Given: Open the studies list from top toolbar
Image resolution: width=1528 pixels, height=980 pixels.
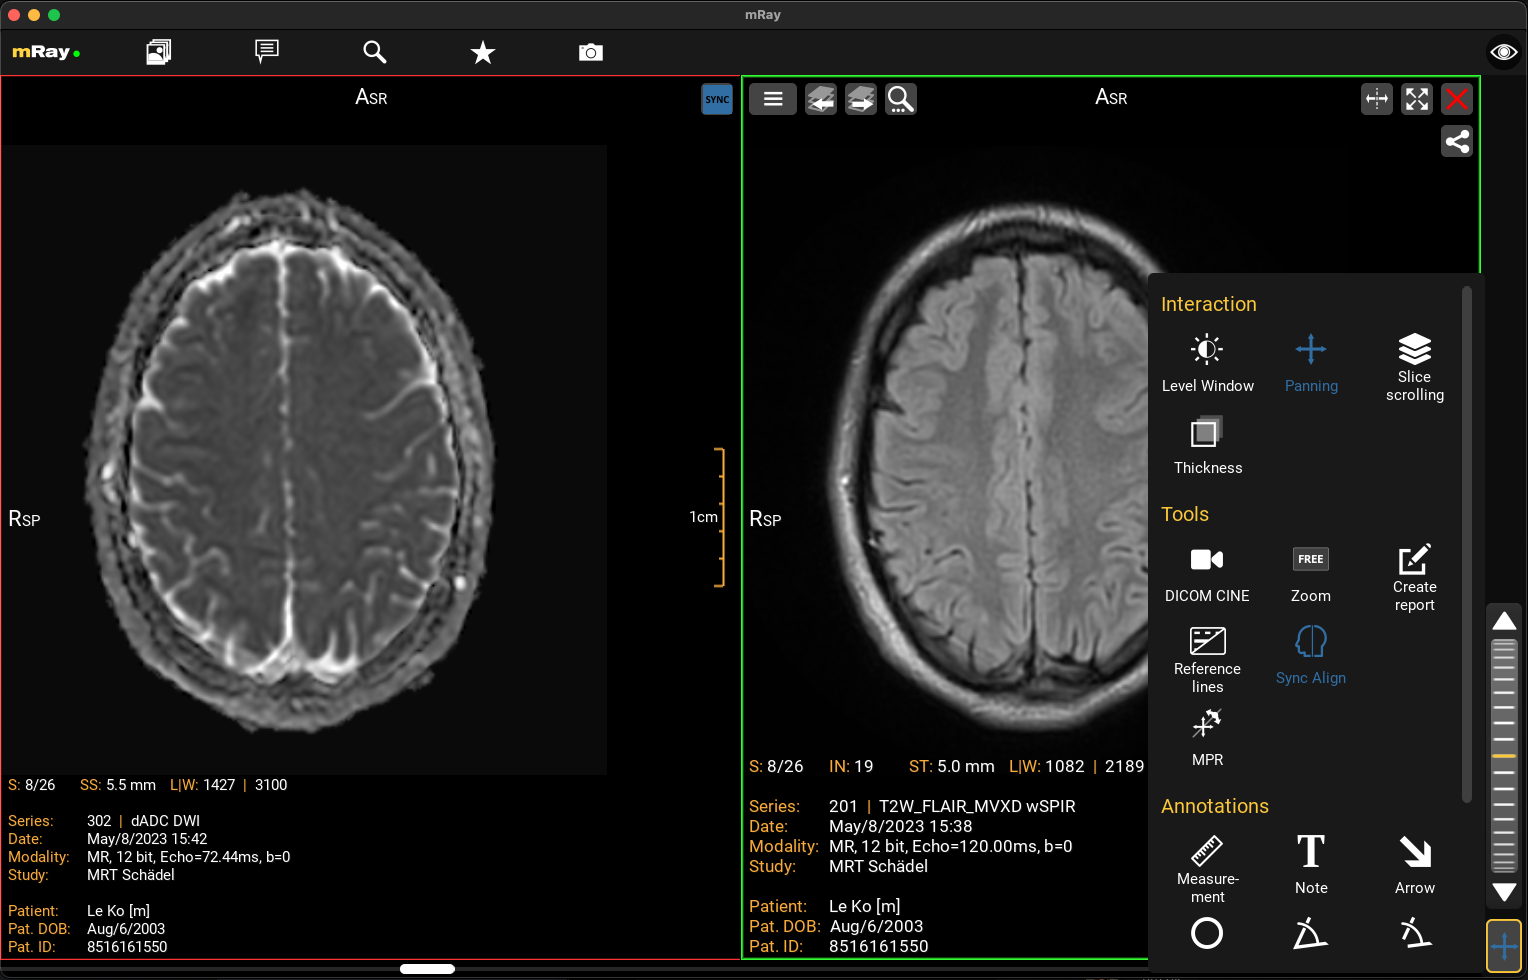Looking at the screenshot, I should pyautogui.click(x=159, y=52).
